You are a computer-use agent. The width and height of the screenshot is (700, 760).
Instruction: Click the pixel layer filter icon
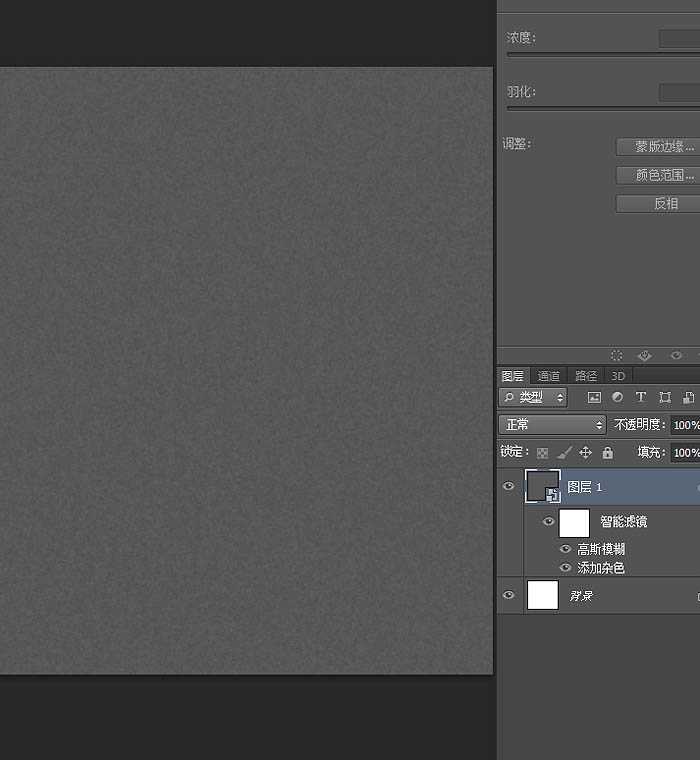tap(594, 398)
